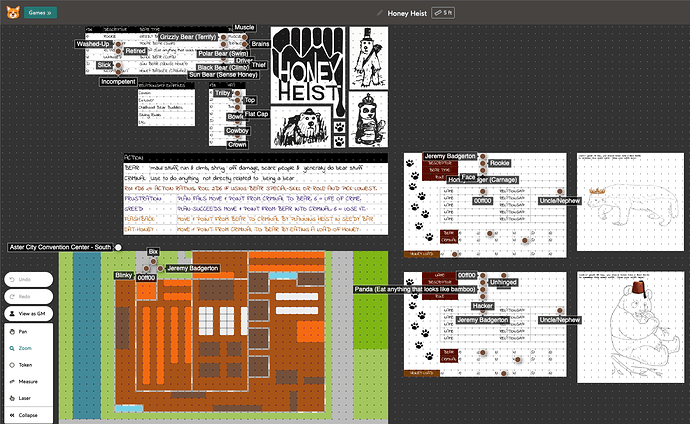Select the Sun Bear (Sense Honey) label
This screenshot has width=690, height=424.
pyautogui.click(x=223, y=75)
